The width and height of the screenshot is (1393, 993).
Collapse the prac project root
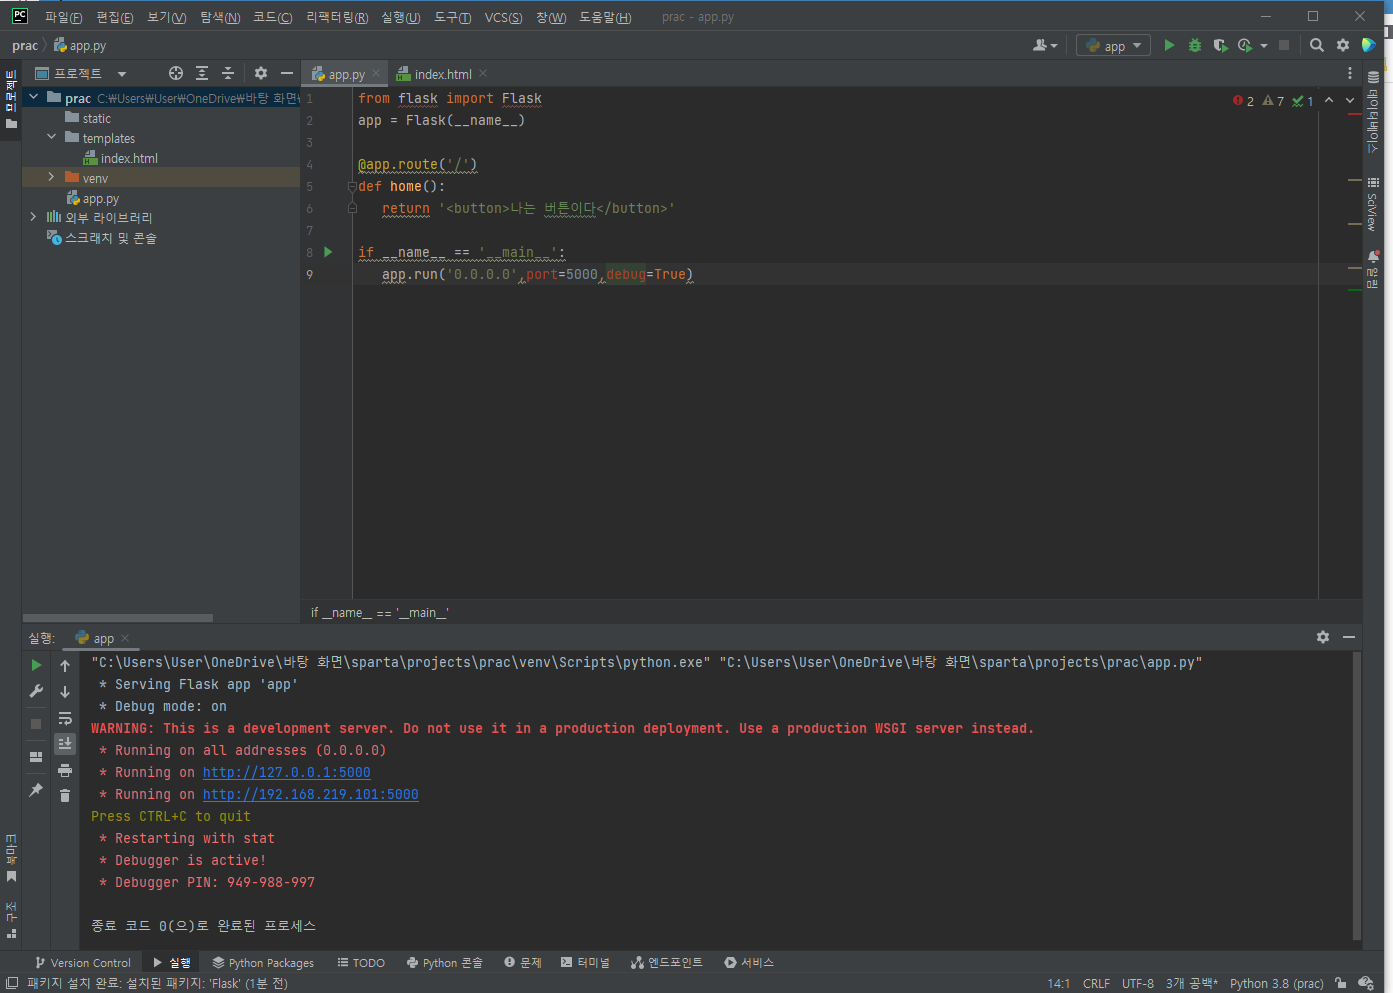[34, 97]
